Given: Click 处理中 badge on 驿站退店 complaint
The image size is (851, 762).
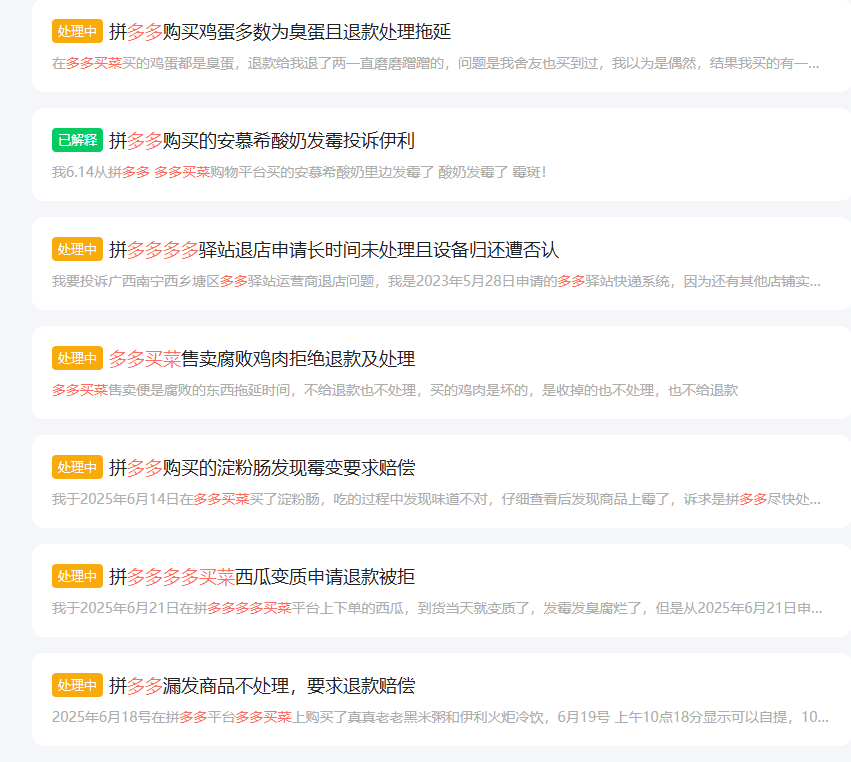Looking at the screenshot, I should 77,250.
